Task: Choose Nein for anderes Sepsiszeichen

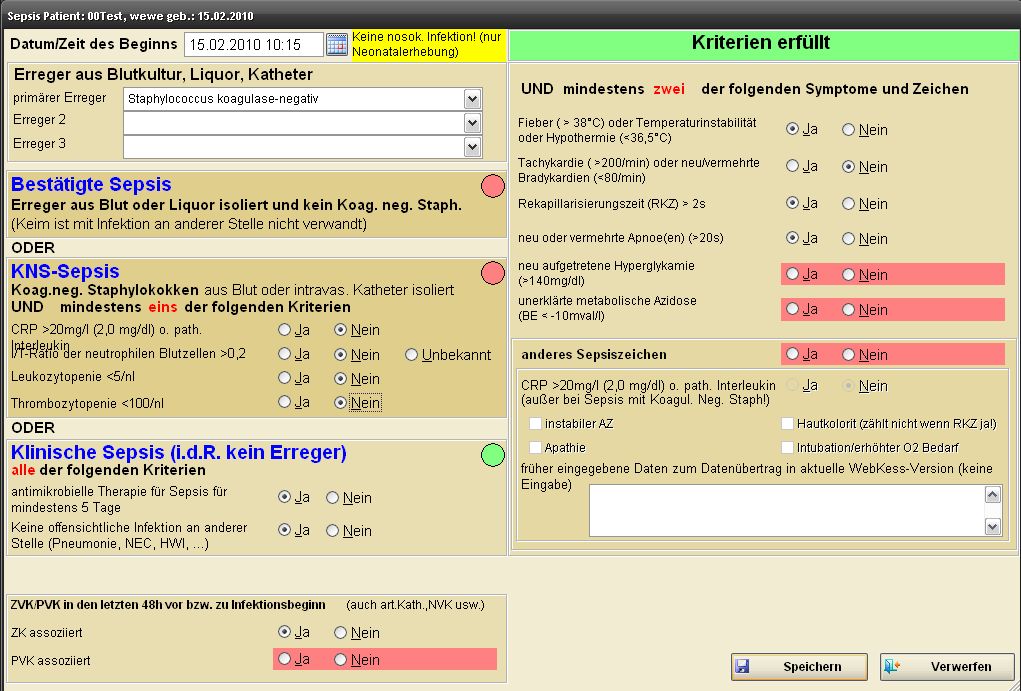Action: 849,355
